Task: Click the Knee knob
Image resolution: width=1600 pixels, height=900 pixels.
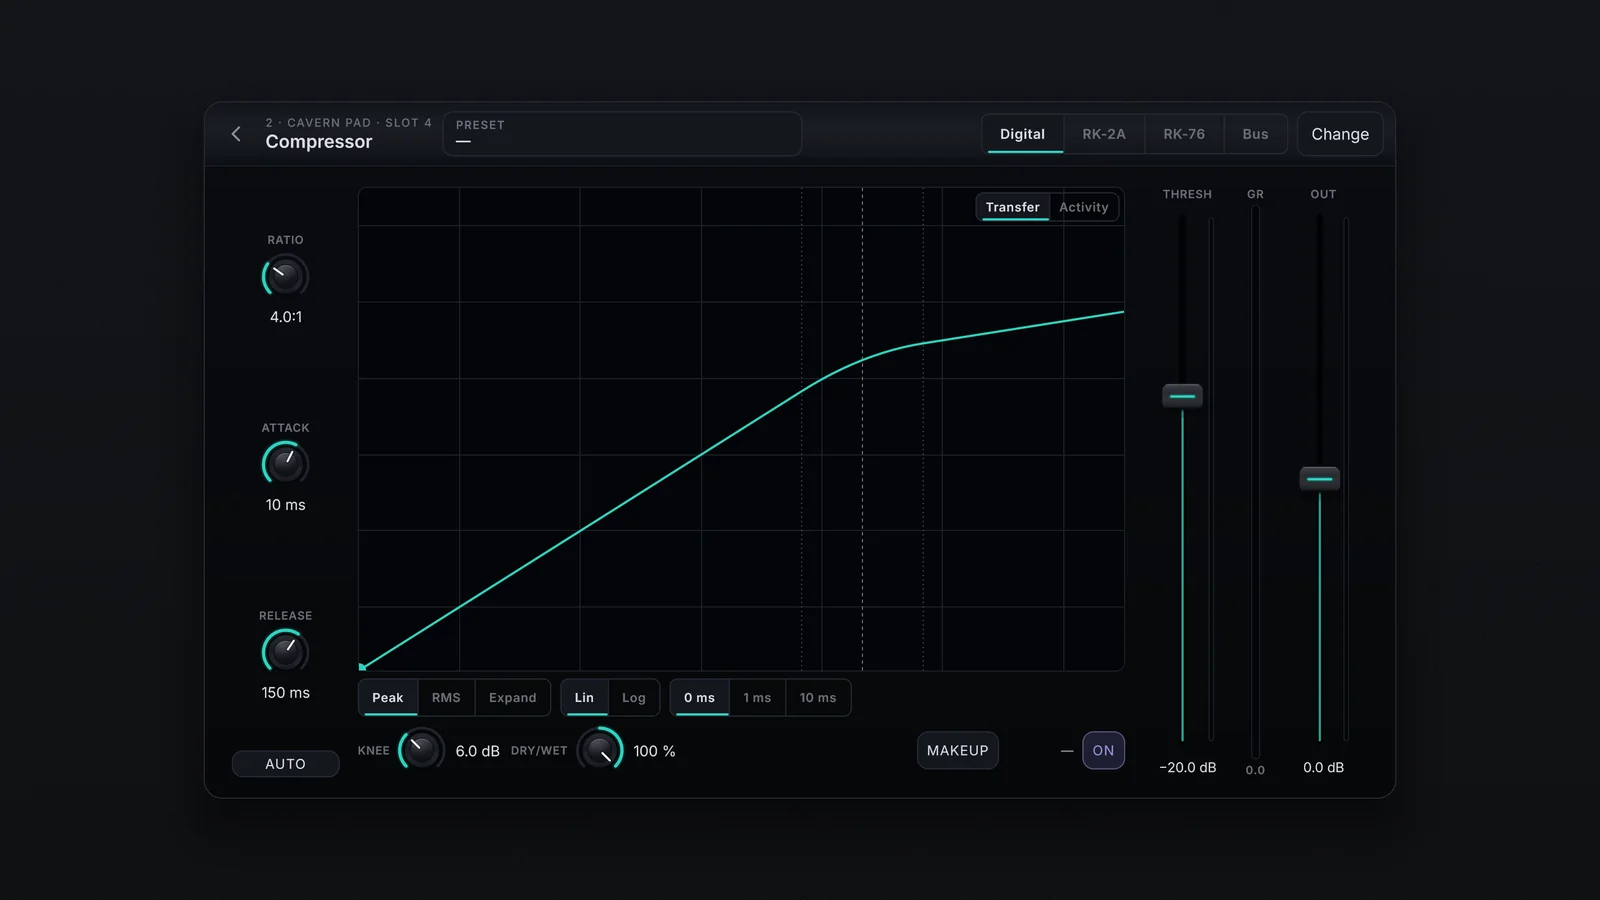Action: (x=421, y=750)
